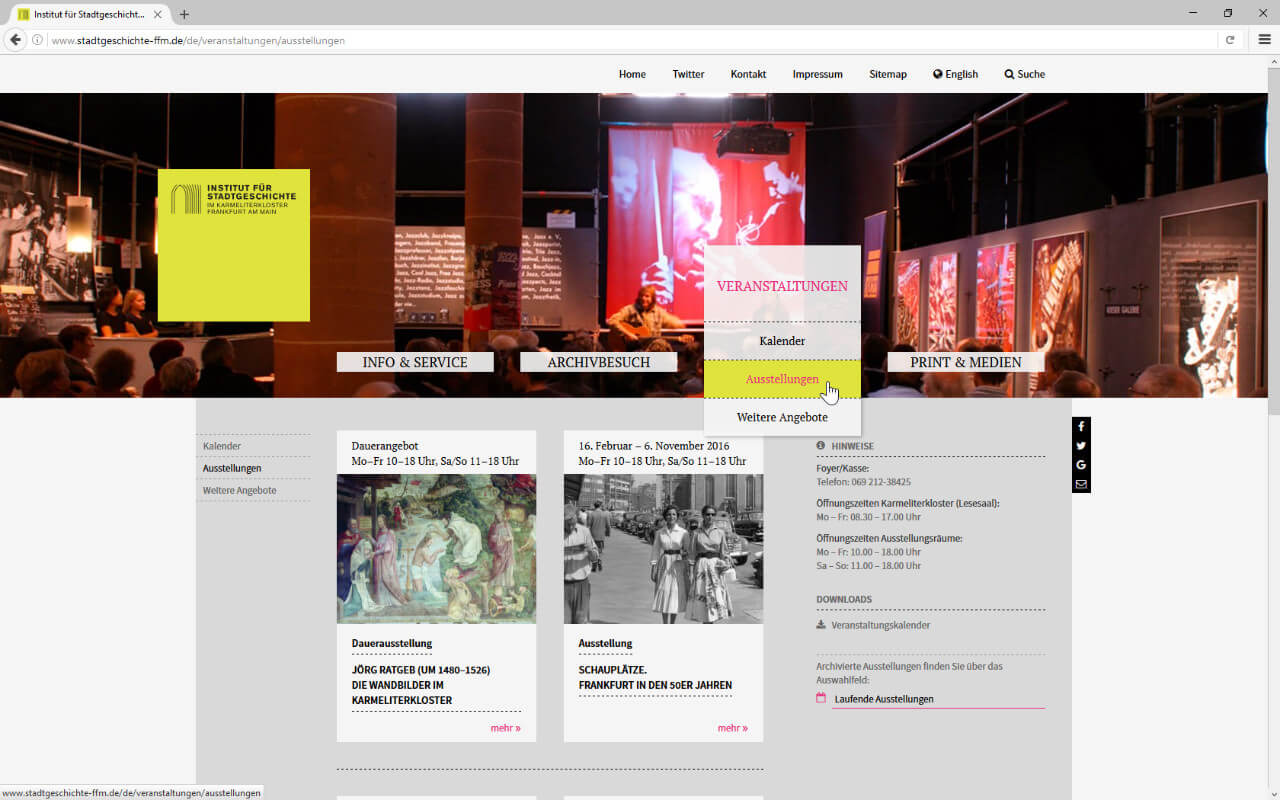Screen dimensions: 1280x800
Task: Expand the Info & Service menu
Action: [x=415, y=362]
